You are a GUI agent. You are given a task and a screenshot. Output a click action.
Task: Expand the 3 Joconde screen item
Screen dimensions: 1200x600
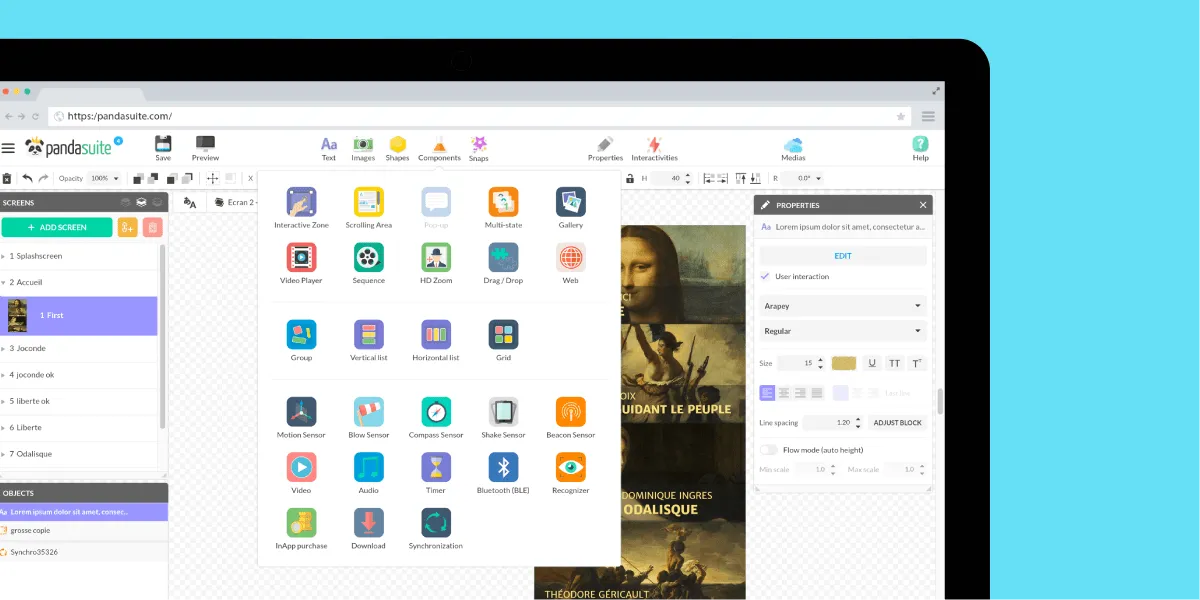click(4, 349)
